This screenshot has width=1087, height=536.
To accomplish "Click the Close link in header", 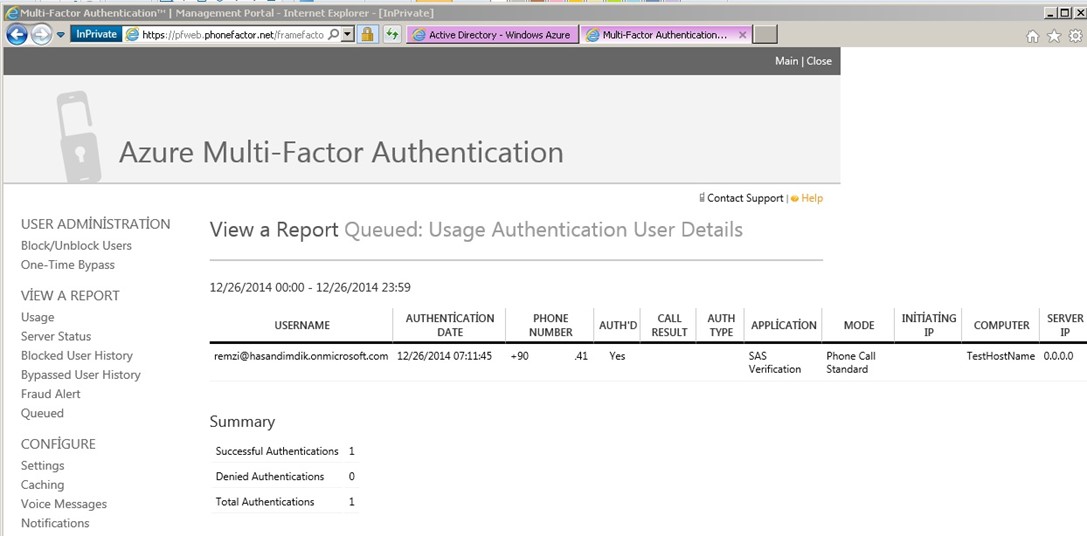I will coord(819,61).
